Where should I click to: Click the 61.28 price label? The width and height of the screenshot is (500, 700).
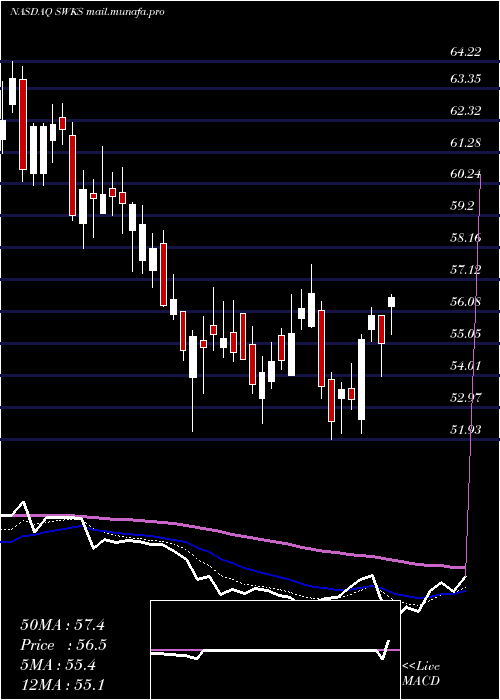pos(466,142)
